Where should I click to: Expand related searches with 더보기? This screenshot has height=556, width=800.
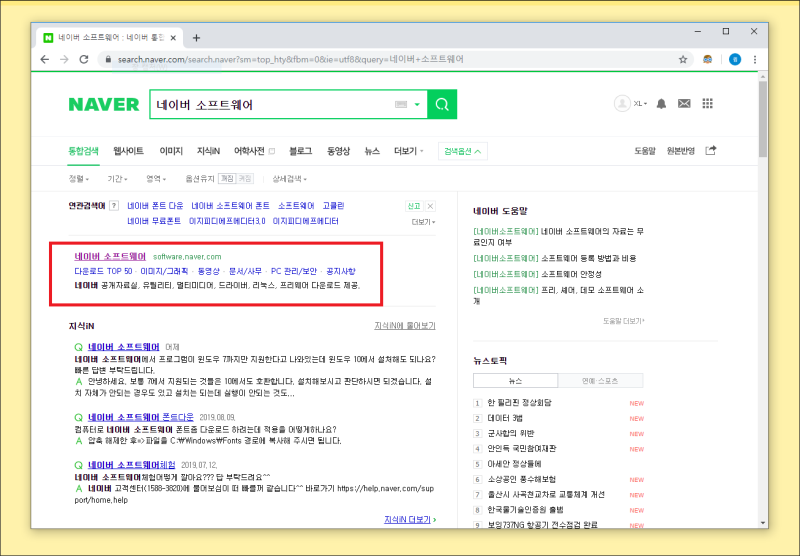pyautogui.click(x=423, y=222)
